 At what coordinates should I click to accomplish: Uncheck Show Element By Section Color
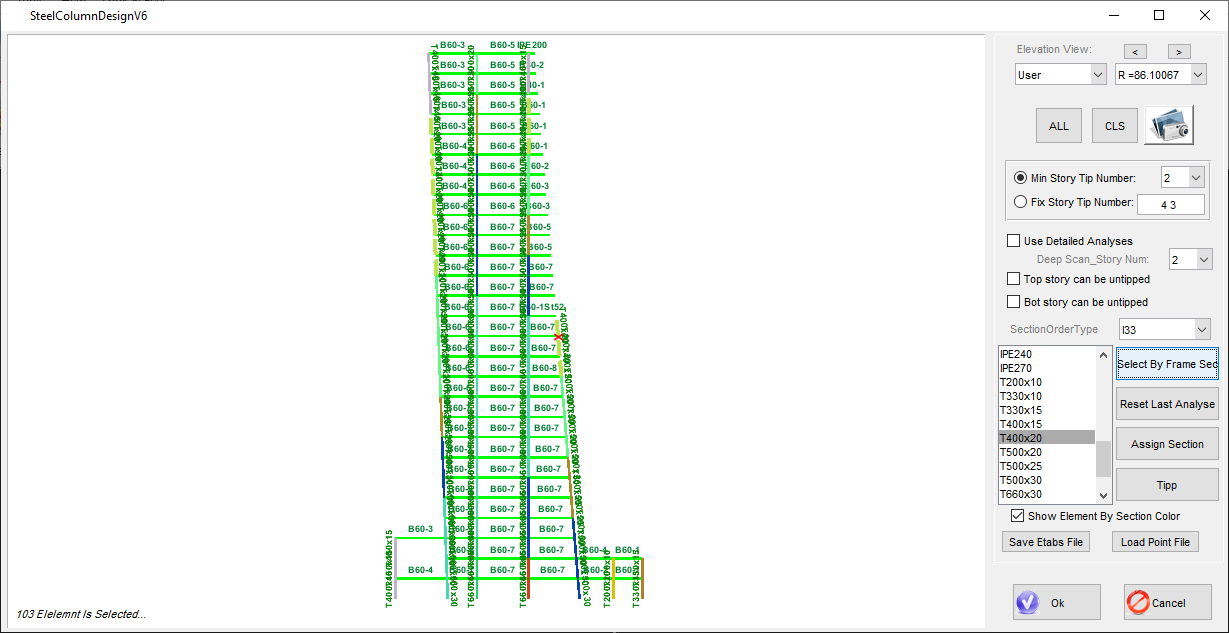pos(1018,516)
